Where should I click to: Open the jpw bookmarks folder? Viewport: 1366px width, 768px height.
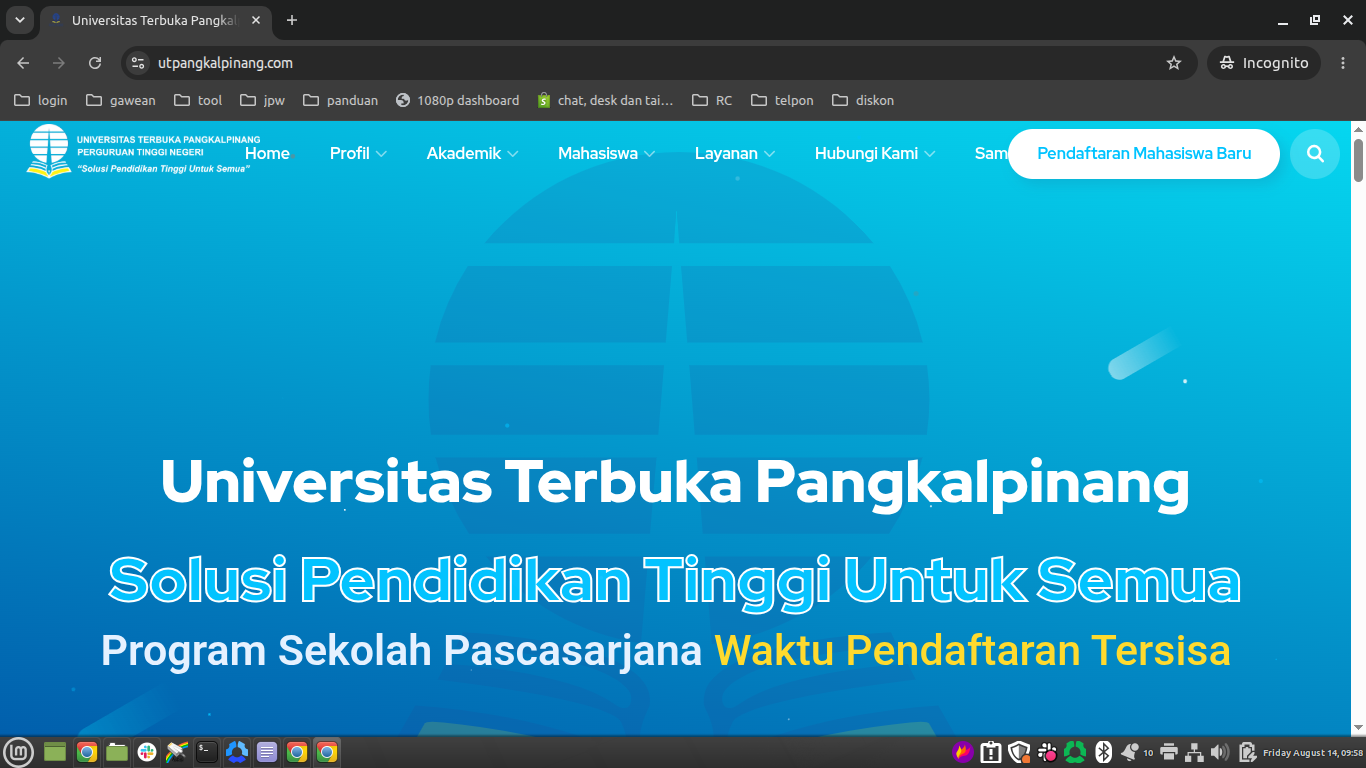click(x=263, y=100)
